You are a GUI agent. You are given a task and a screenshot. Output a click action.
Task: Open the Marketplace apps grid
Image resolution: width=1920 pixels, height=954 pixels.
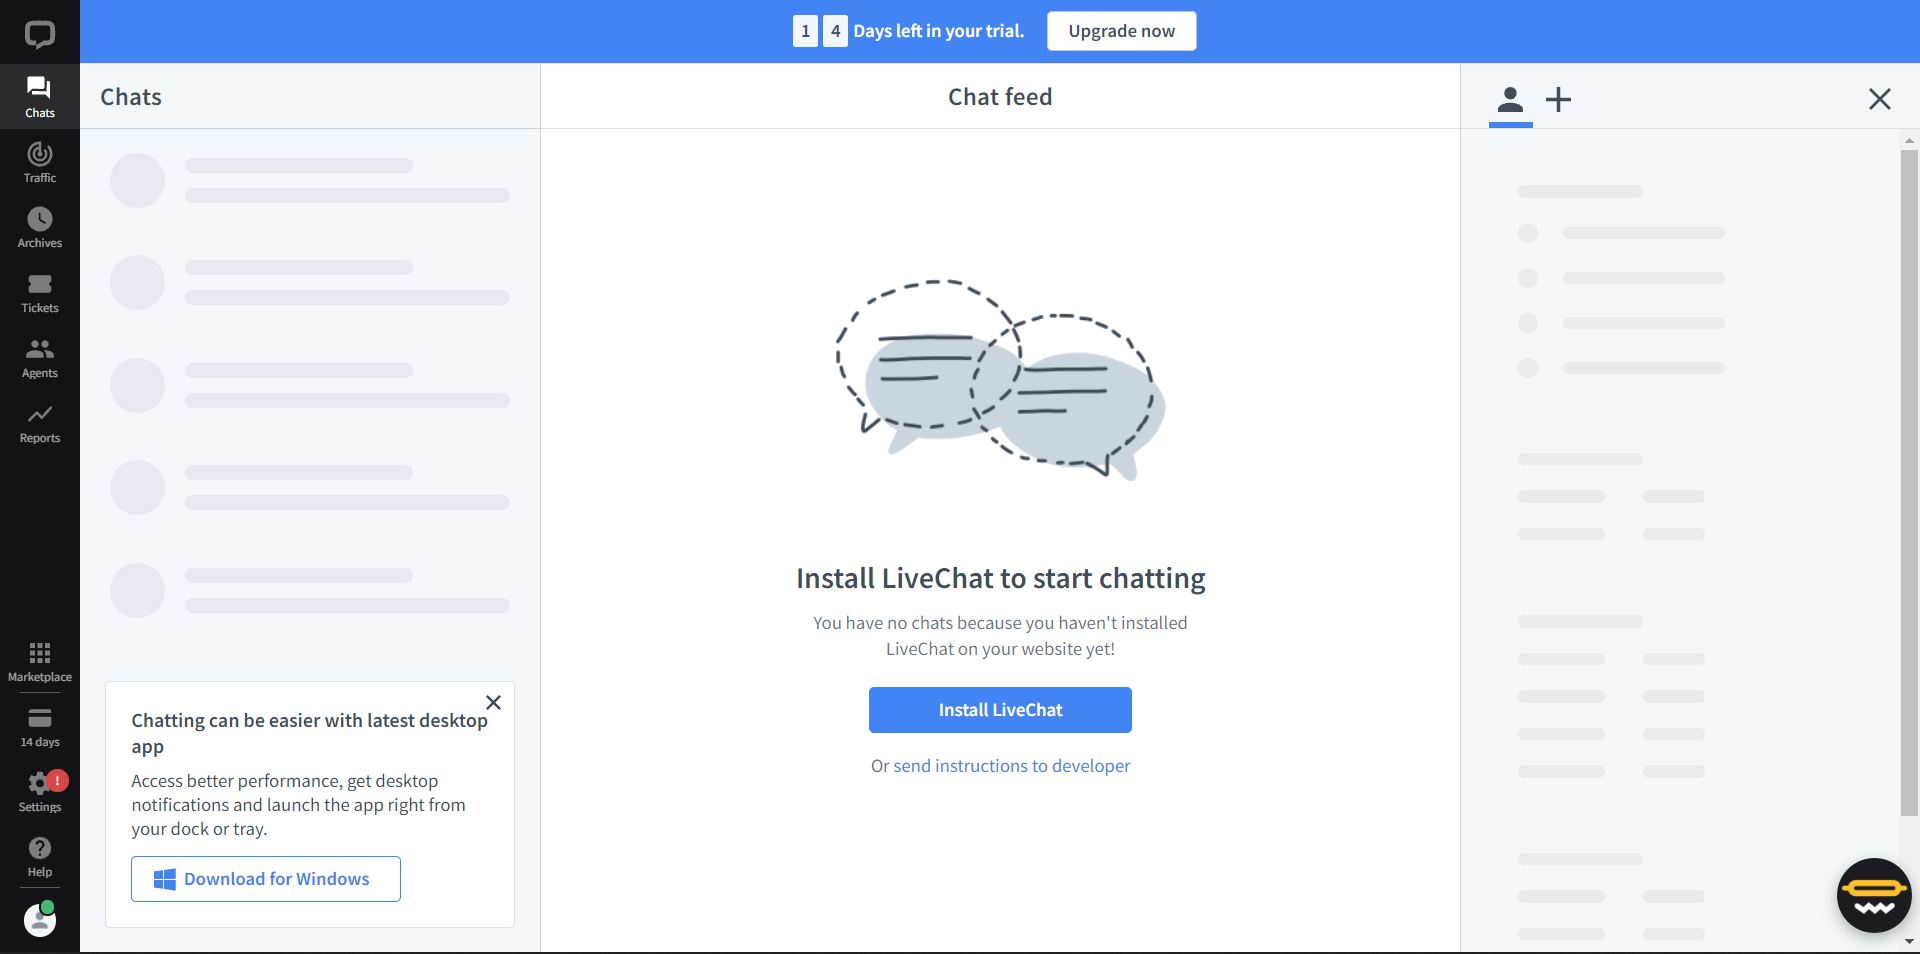(40, 662)
